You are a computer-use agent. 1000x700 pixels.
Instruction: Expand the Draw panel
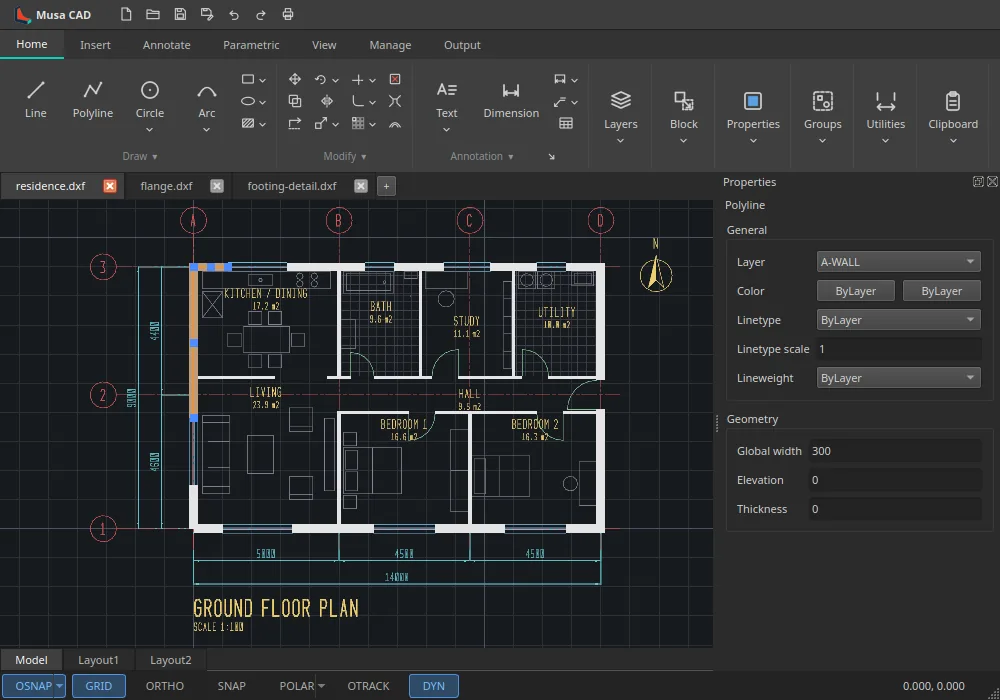pos(140,156)
